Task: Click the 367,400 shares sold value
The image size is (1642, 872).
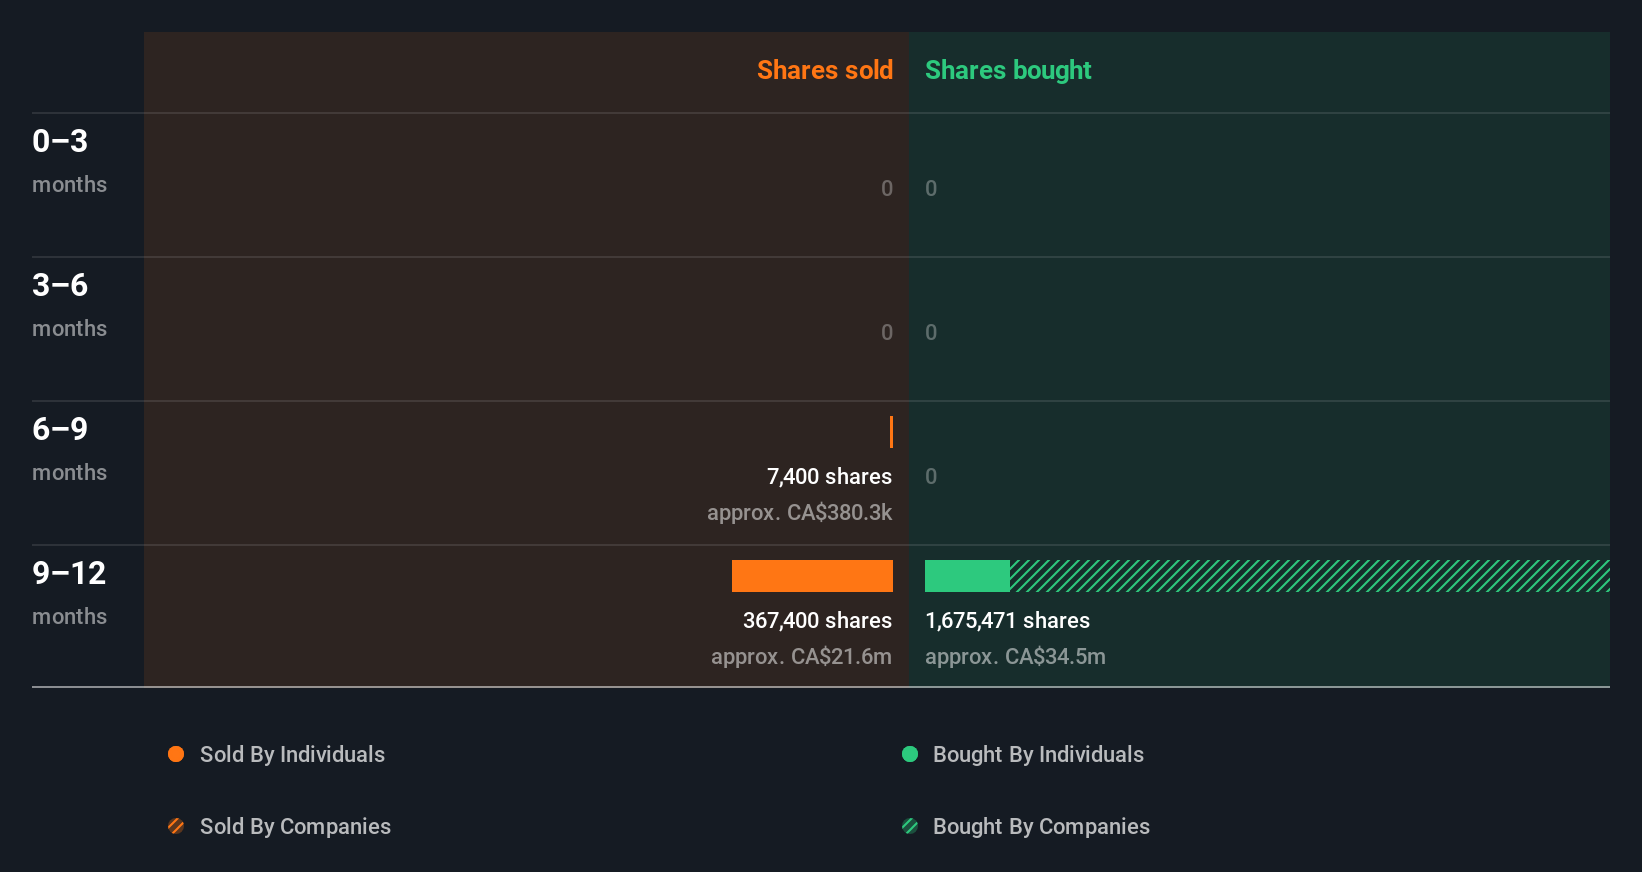Action: click(817, 620)
